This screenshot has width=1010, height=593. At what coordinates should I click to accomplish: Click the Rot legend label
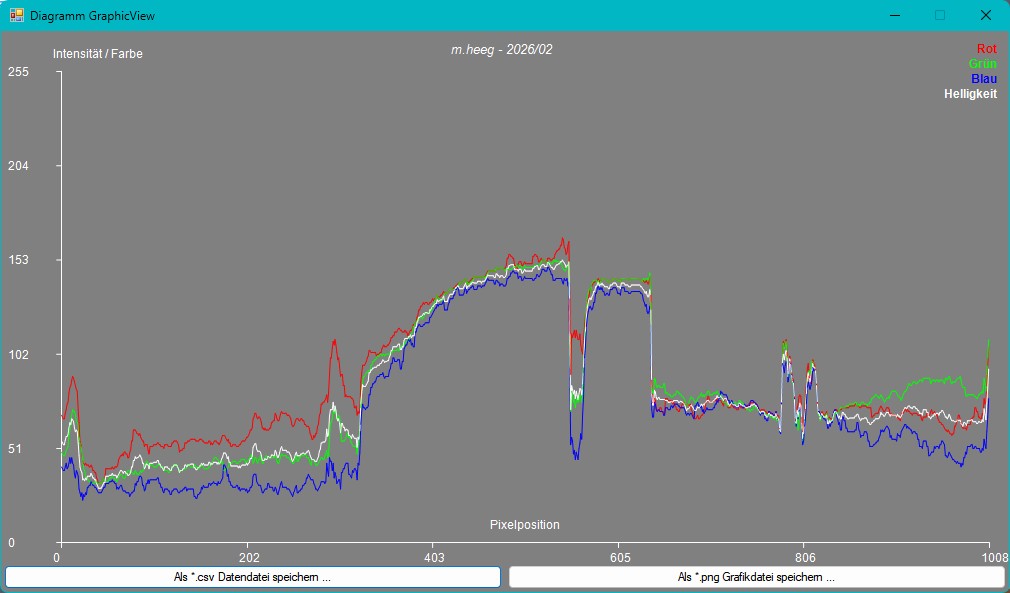tap(986, 49)
